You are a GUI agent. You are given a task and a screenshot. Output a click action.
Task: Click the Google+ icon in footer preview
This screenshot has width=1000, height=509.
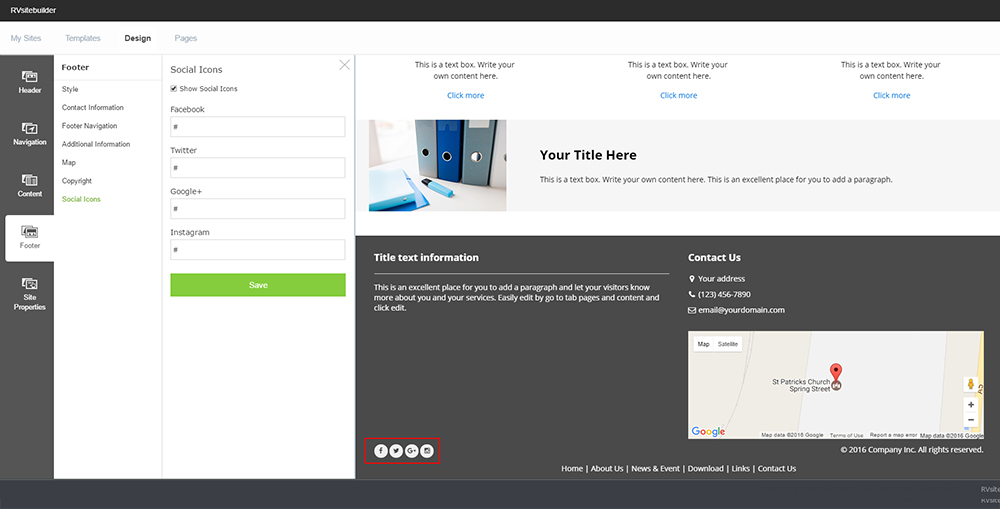point(411,451)
